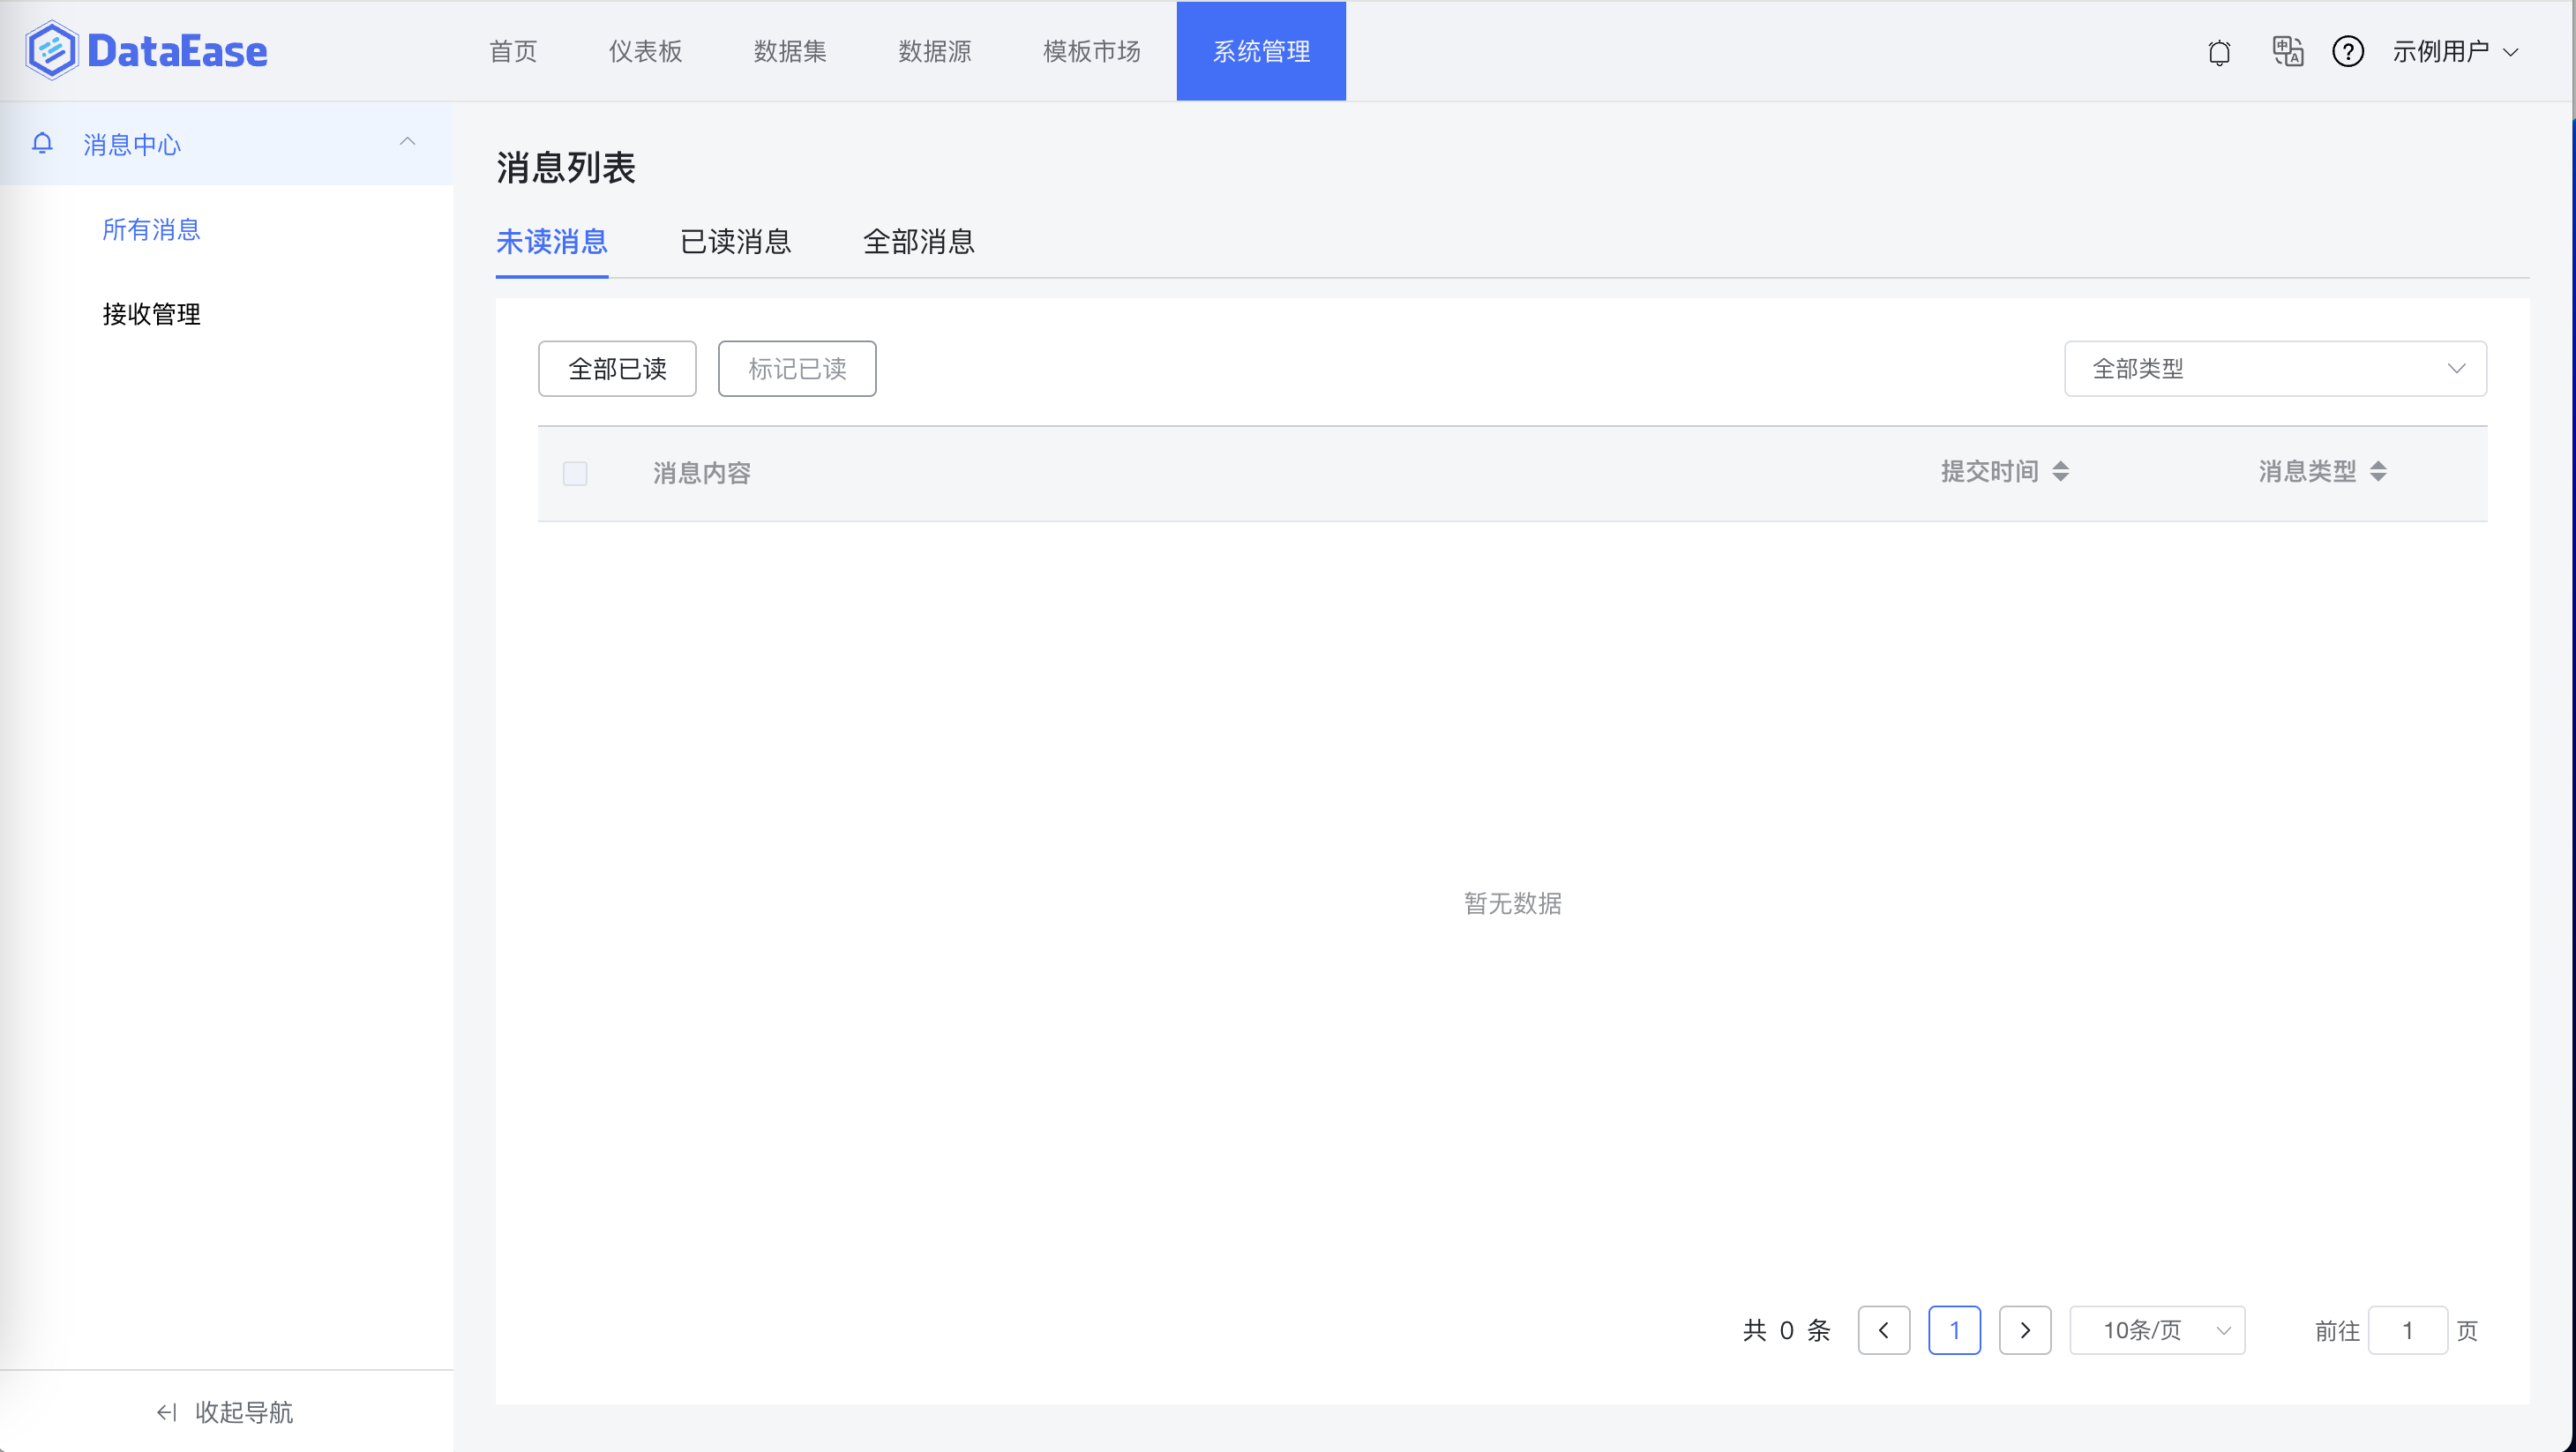Open 数据集 in top navigation
The width and height of the screenshot is (2576, 1452).
[x=790, y=51]
